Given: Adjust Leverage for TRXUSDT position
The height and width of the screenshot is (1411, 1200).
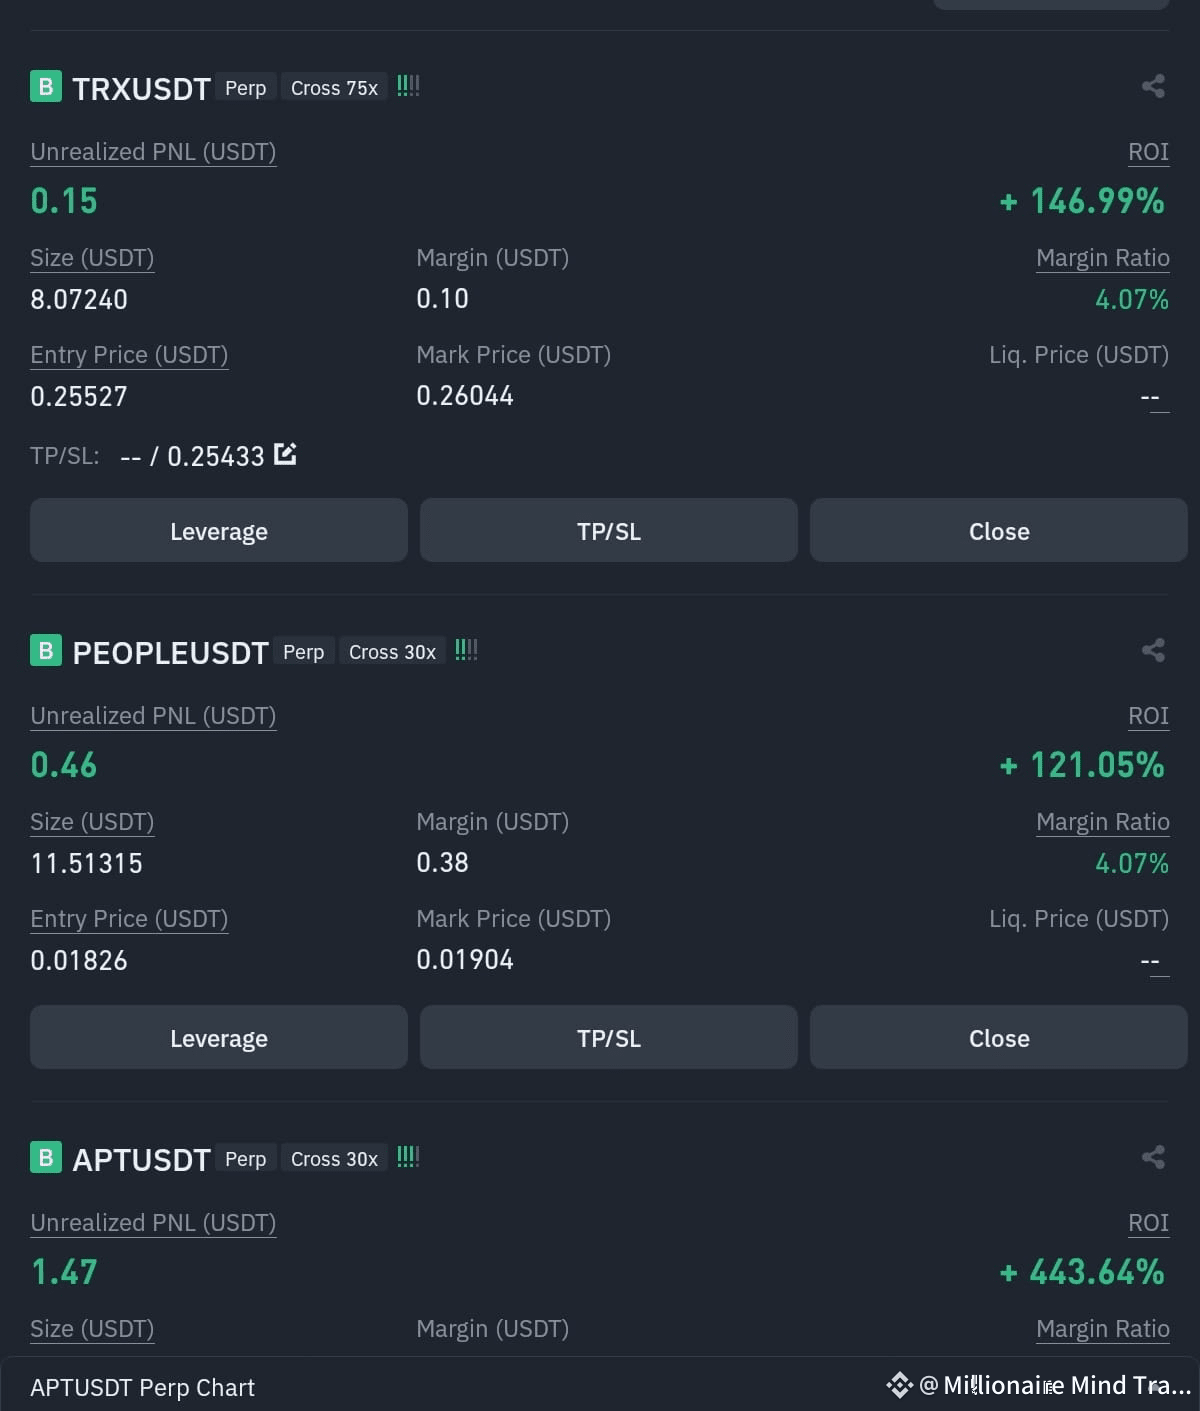Looking at the screenshot, I should pyautogui.click(x=219, y=530).
